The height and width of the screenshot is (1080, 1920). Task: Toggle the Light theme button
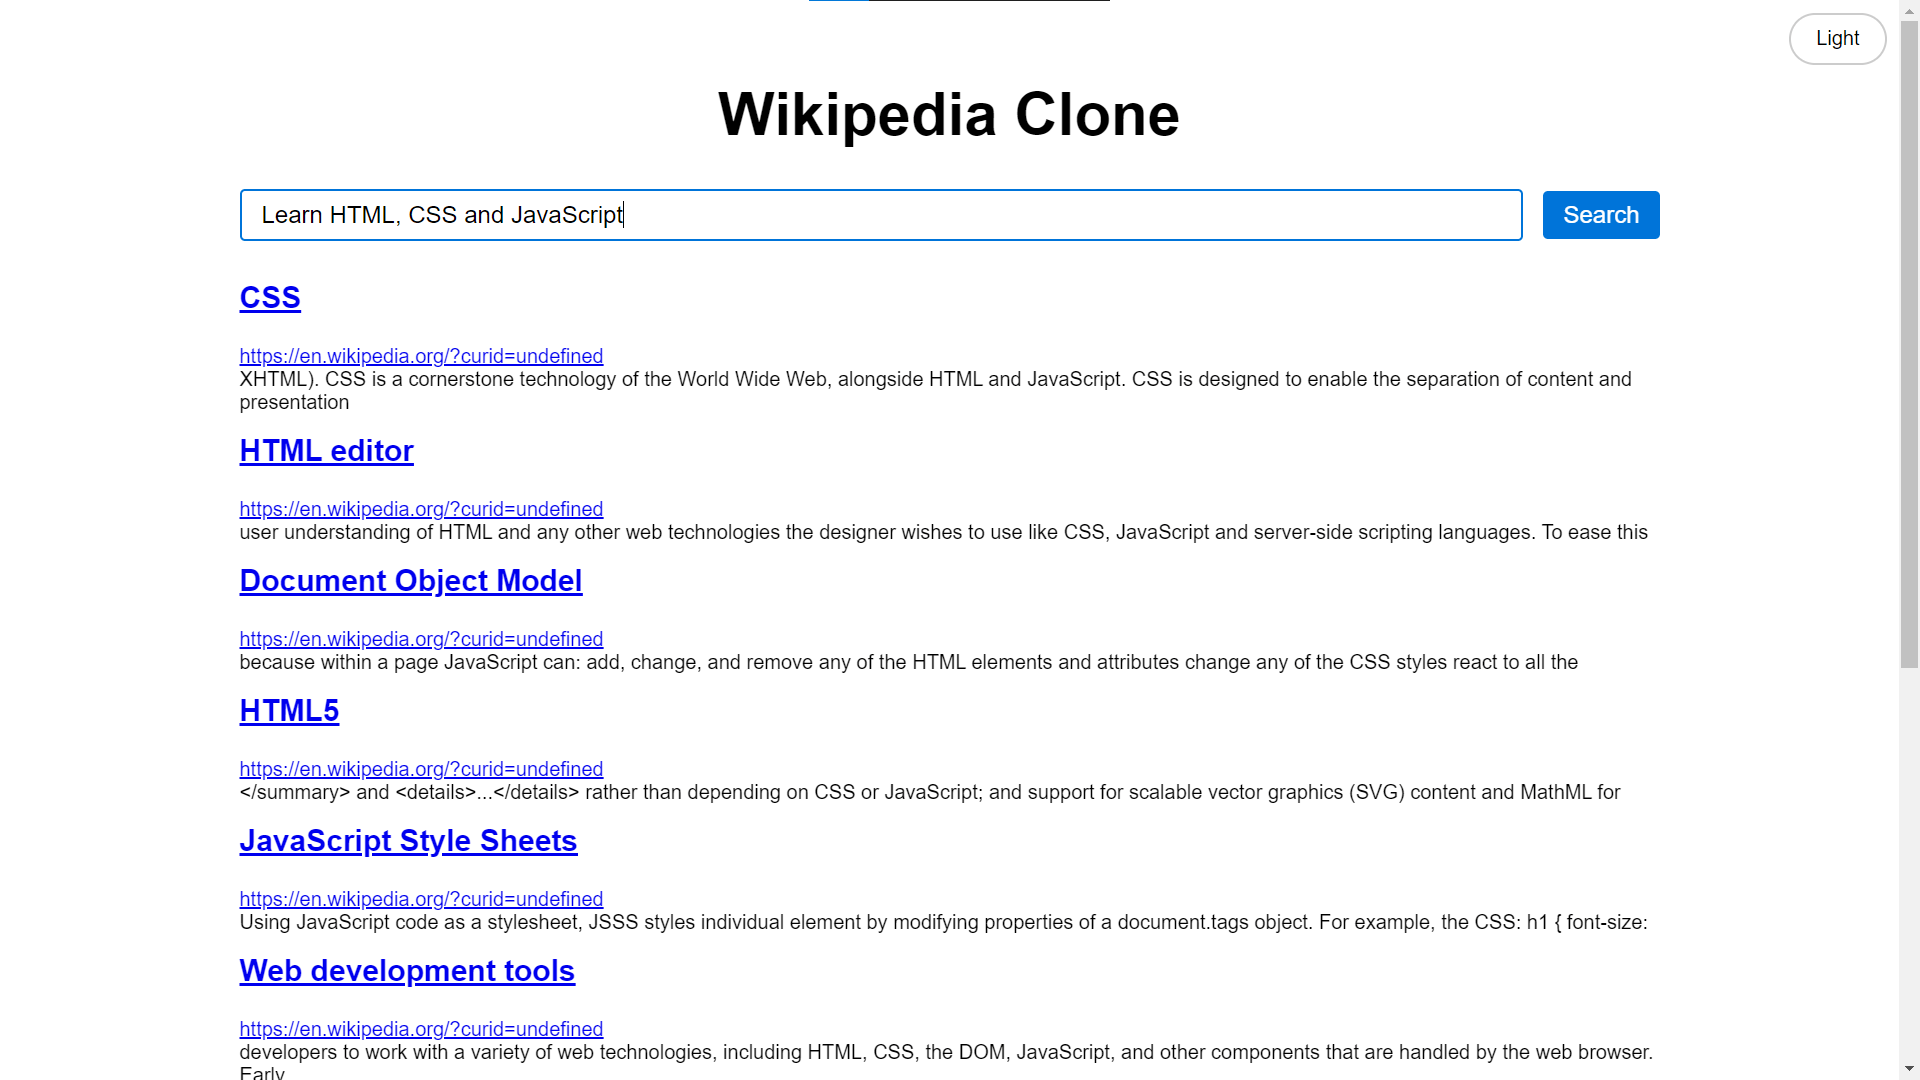[x=1836, y=39]
